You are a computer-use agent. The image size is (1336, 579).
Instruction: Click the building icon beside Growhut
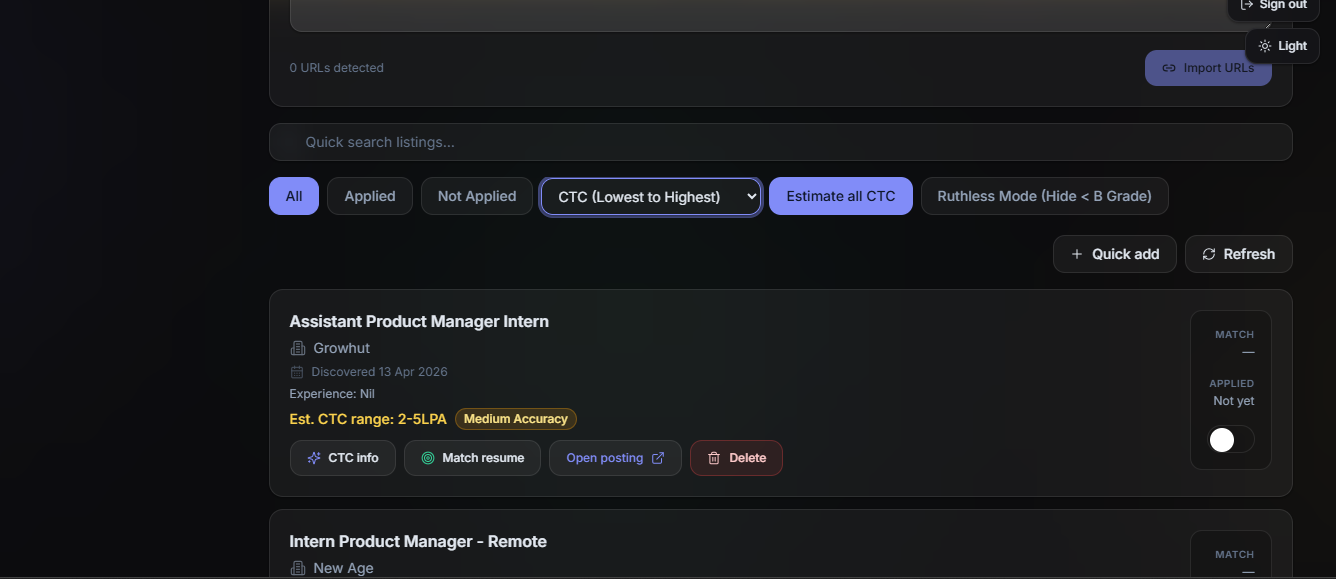[x=297, y=348]
